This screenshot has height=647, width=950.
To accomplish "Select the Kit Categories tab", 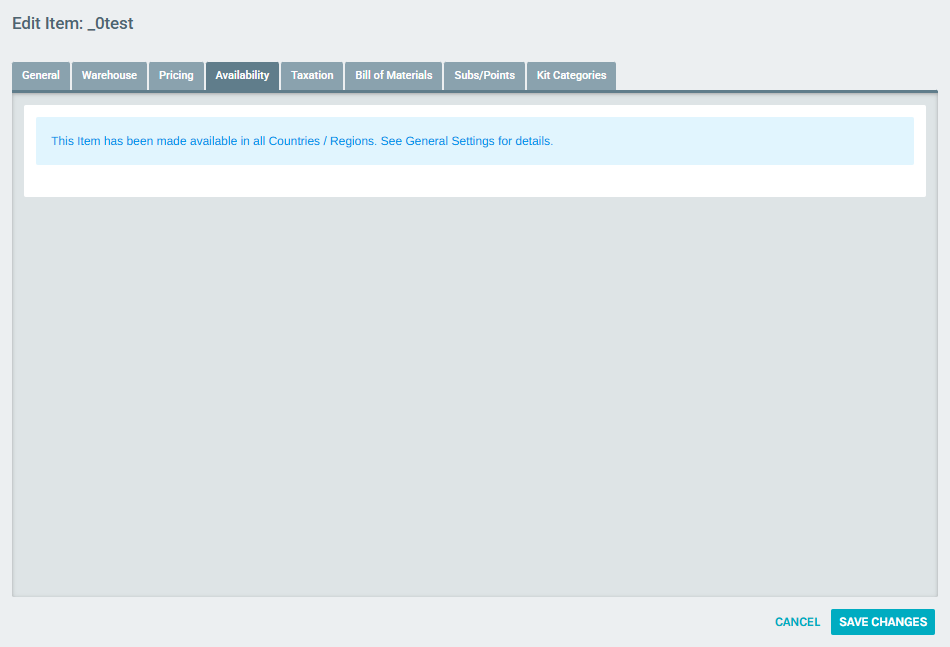I will point(571,76).
